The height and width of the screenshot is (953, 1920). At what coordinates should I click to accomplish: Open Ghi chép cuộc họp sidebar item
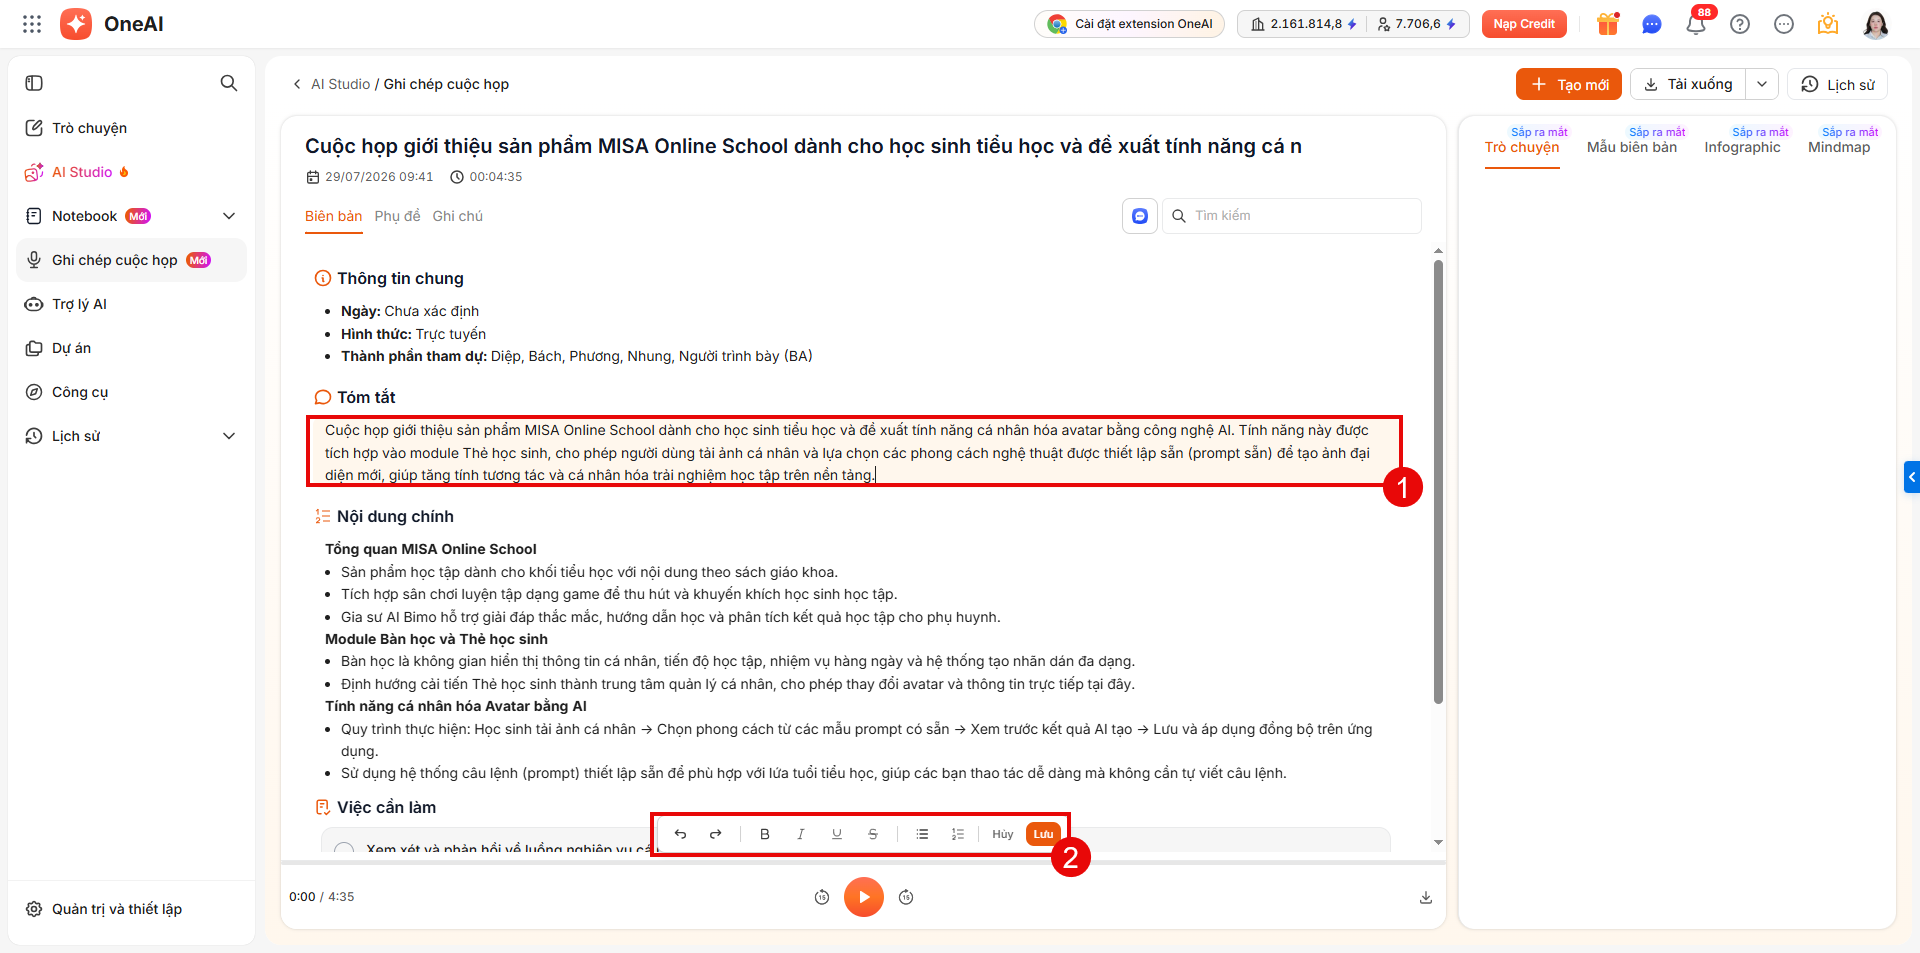click(x=132, y=260)
